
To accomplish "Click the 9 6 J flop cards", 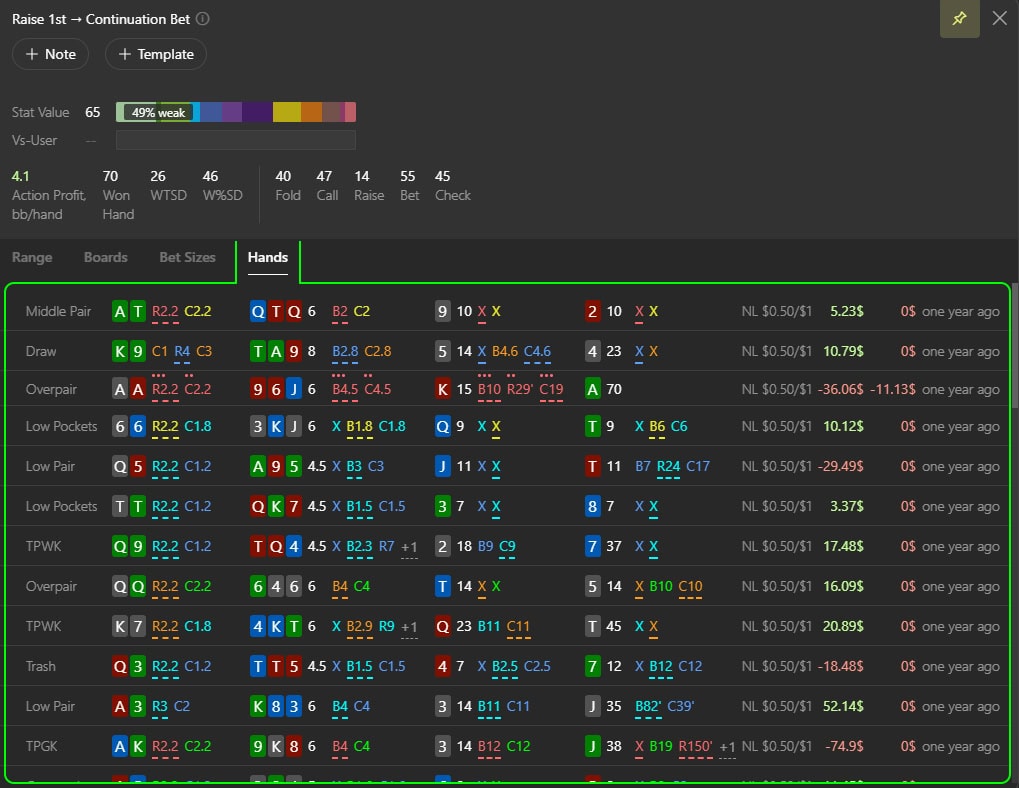I will tap(276, 389).
